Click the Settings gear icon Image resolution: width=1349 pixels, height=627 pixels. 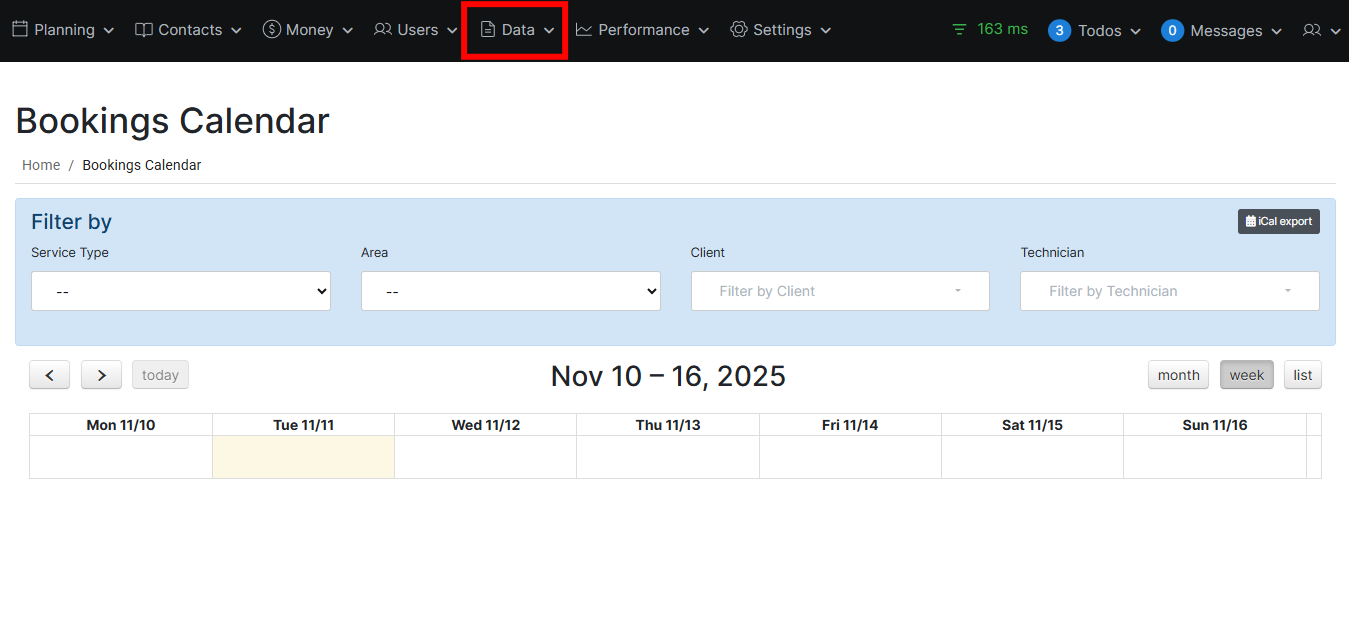(739, 30)
